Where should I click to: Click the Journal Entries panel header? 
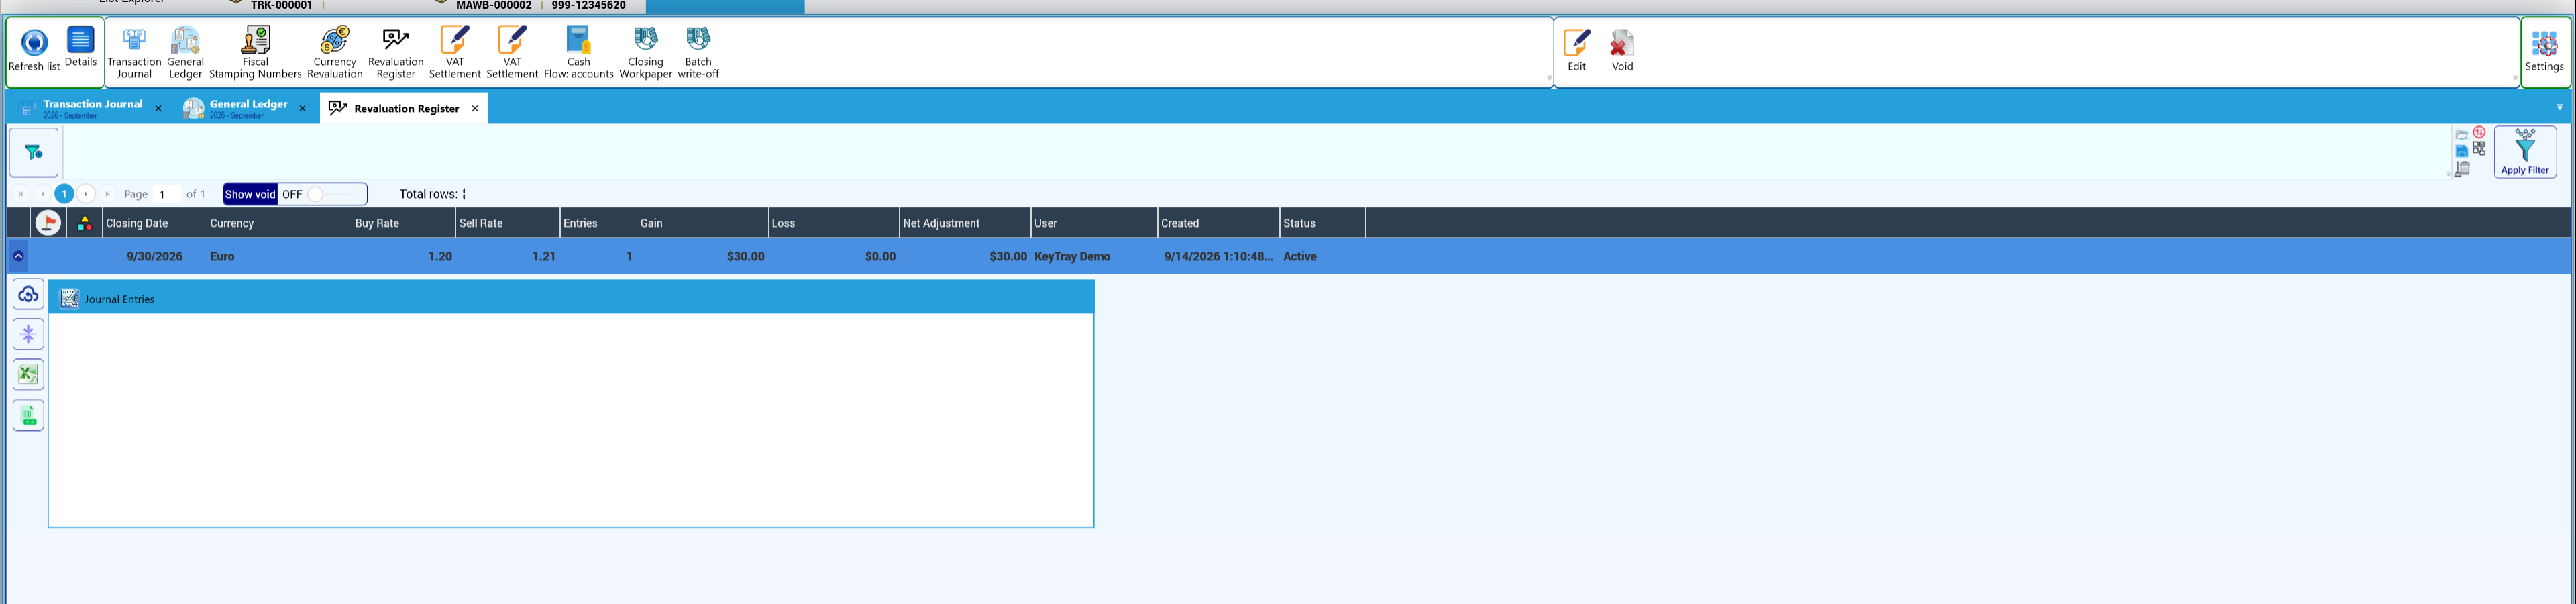coord(571,298)
